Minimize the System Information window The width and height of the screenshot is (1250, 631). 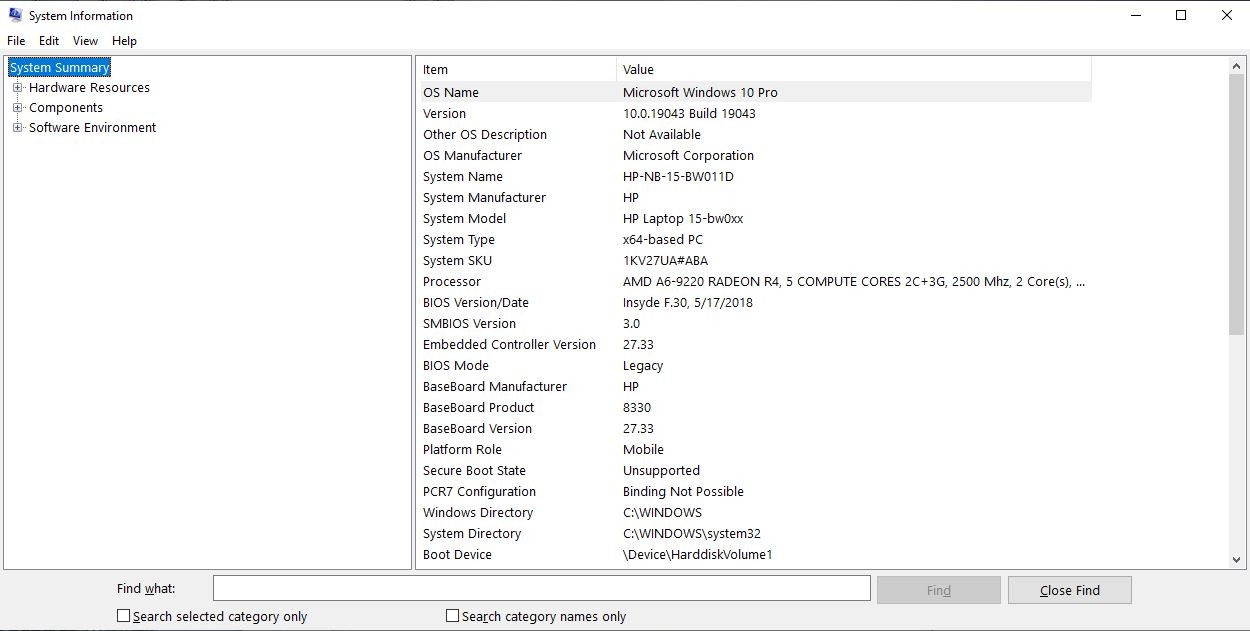click(x=1135, y=16)
